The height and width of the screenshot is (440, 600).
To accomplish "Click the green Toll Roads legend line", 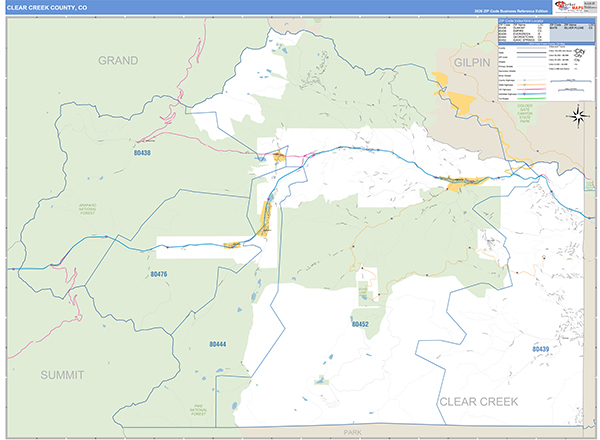I will pos(532,98).
